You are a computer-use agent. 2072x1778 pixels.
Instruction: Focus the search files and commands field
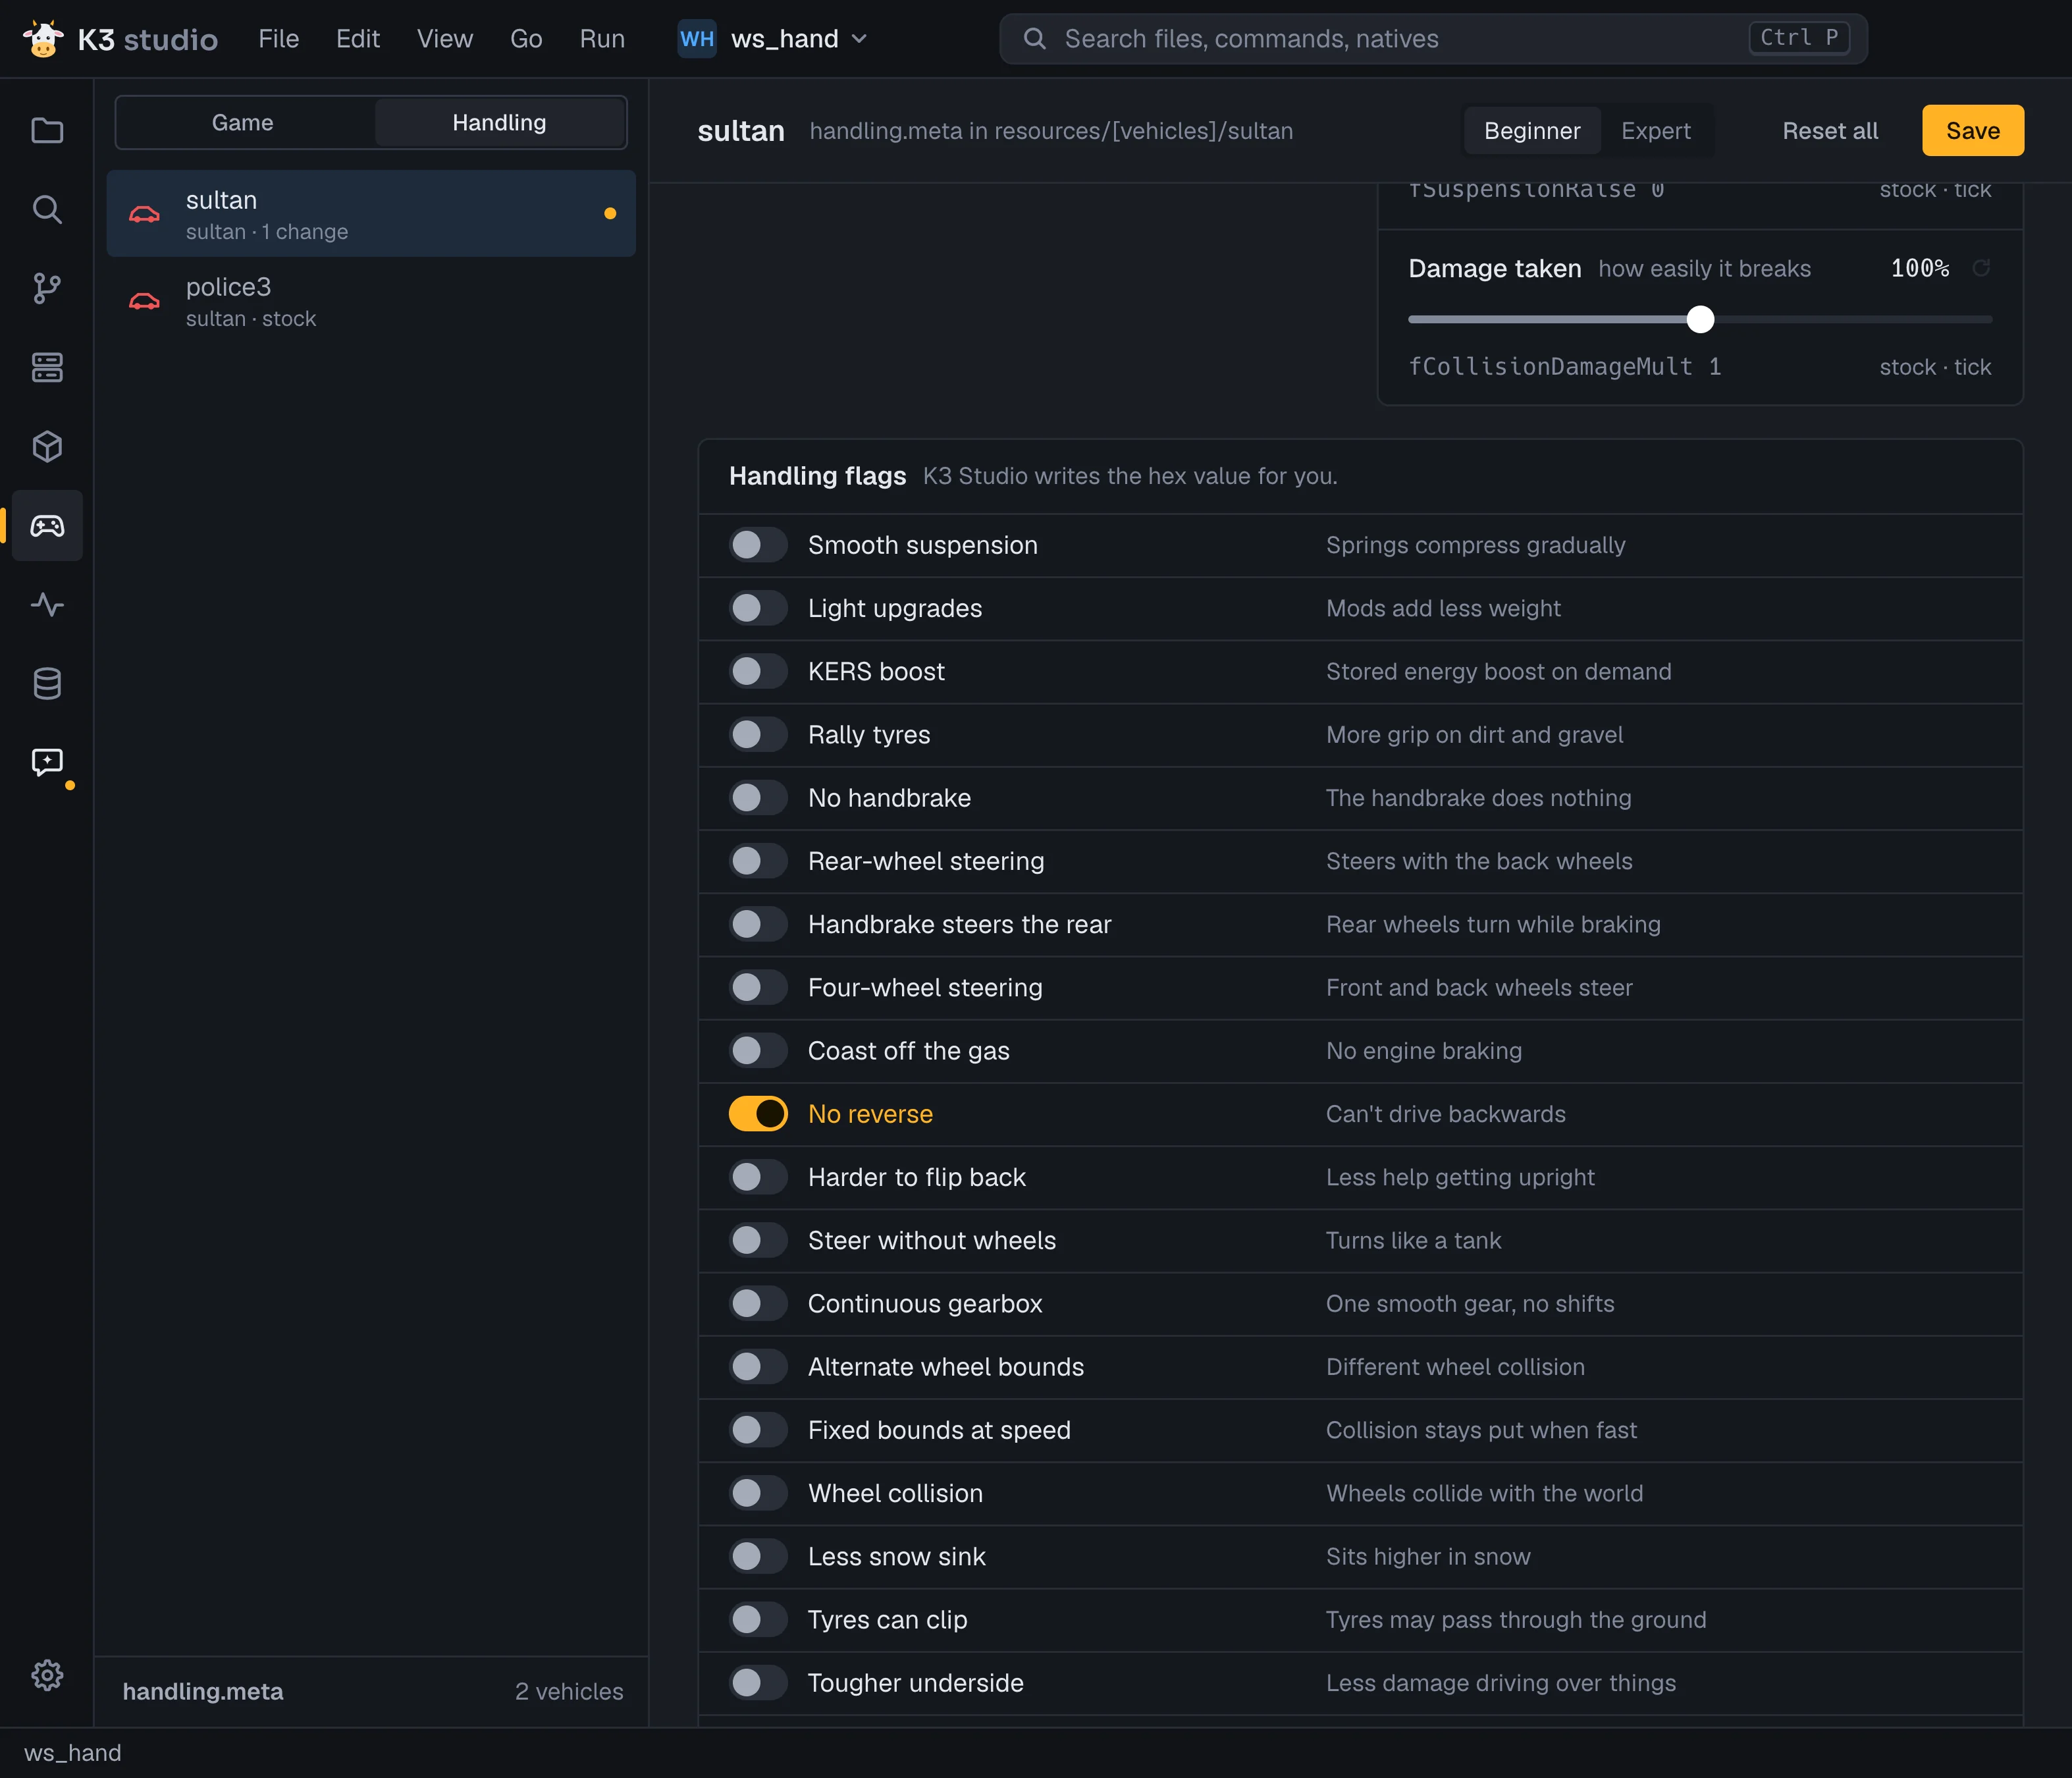coord(1433,39)
